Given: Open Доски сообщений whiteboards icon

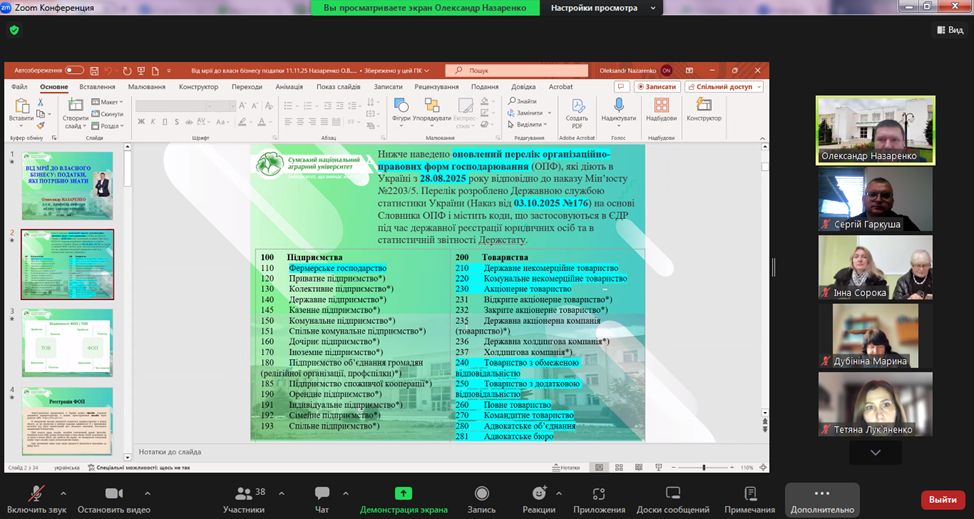Looking at the screenshot, I should click(x=673, y=493).
